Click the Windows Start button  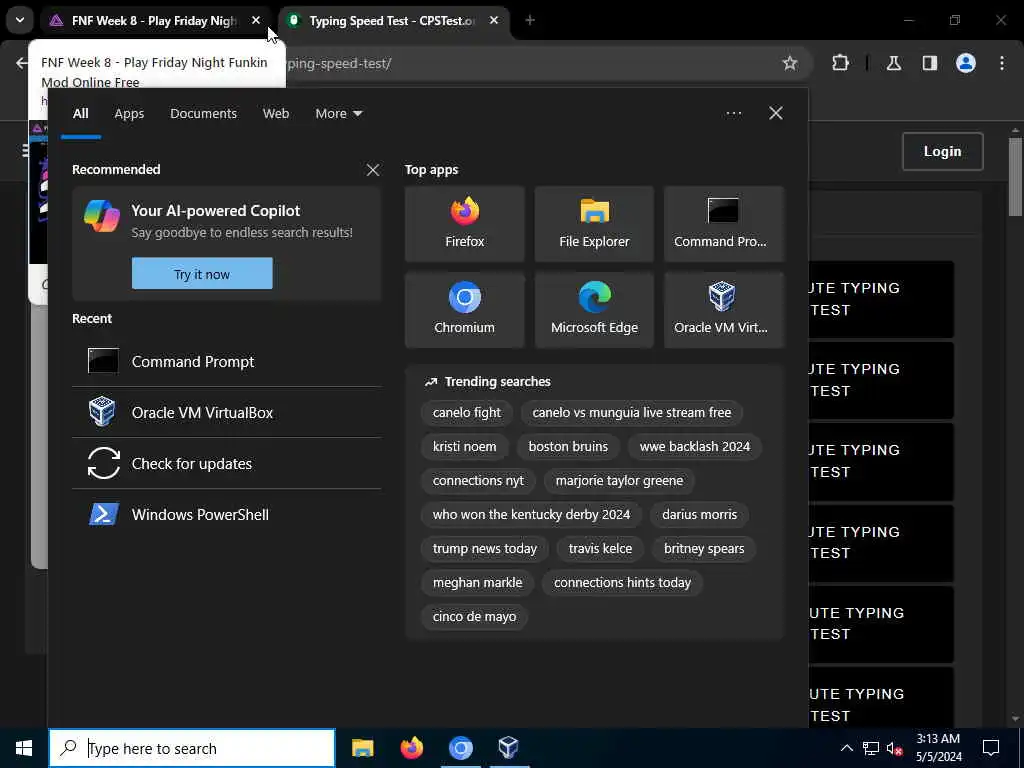(x=24, y=748)
